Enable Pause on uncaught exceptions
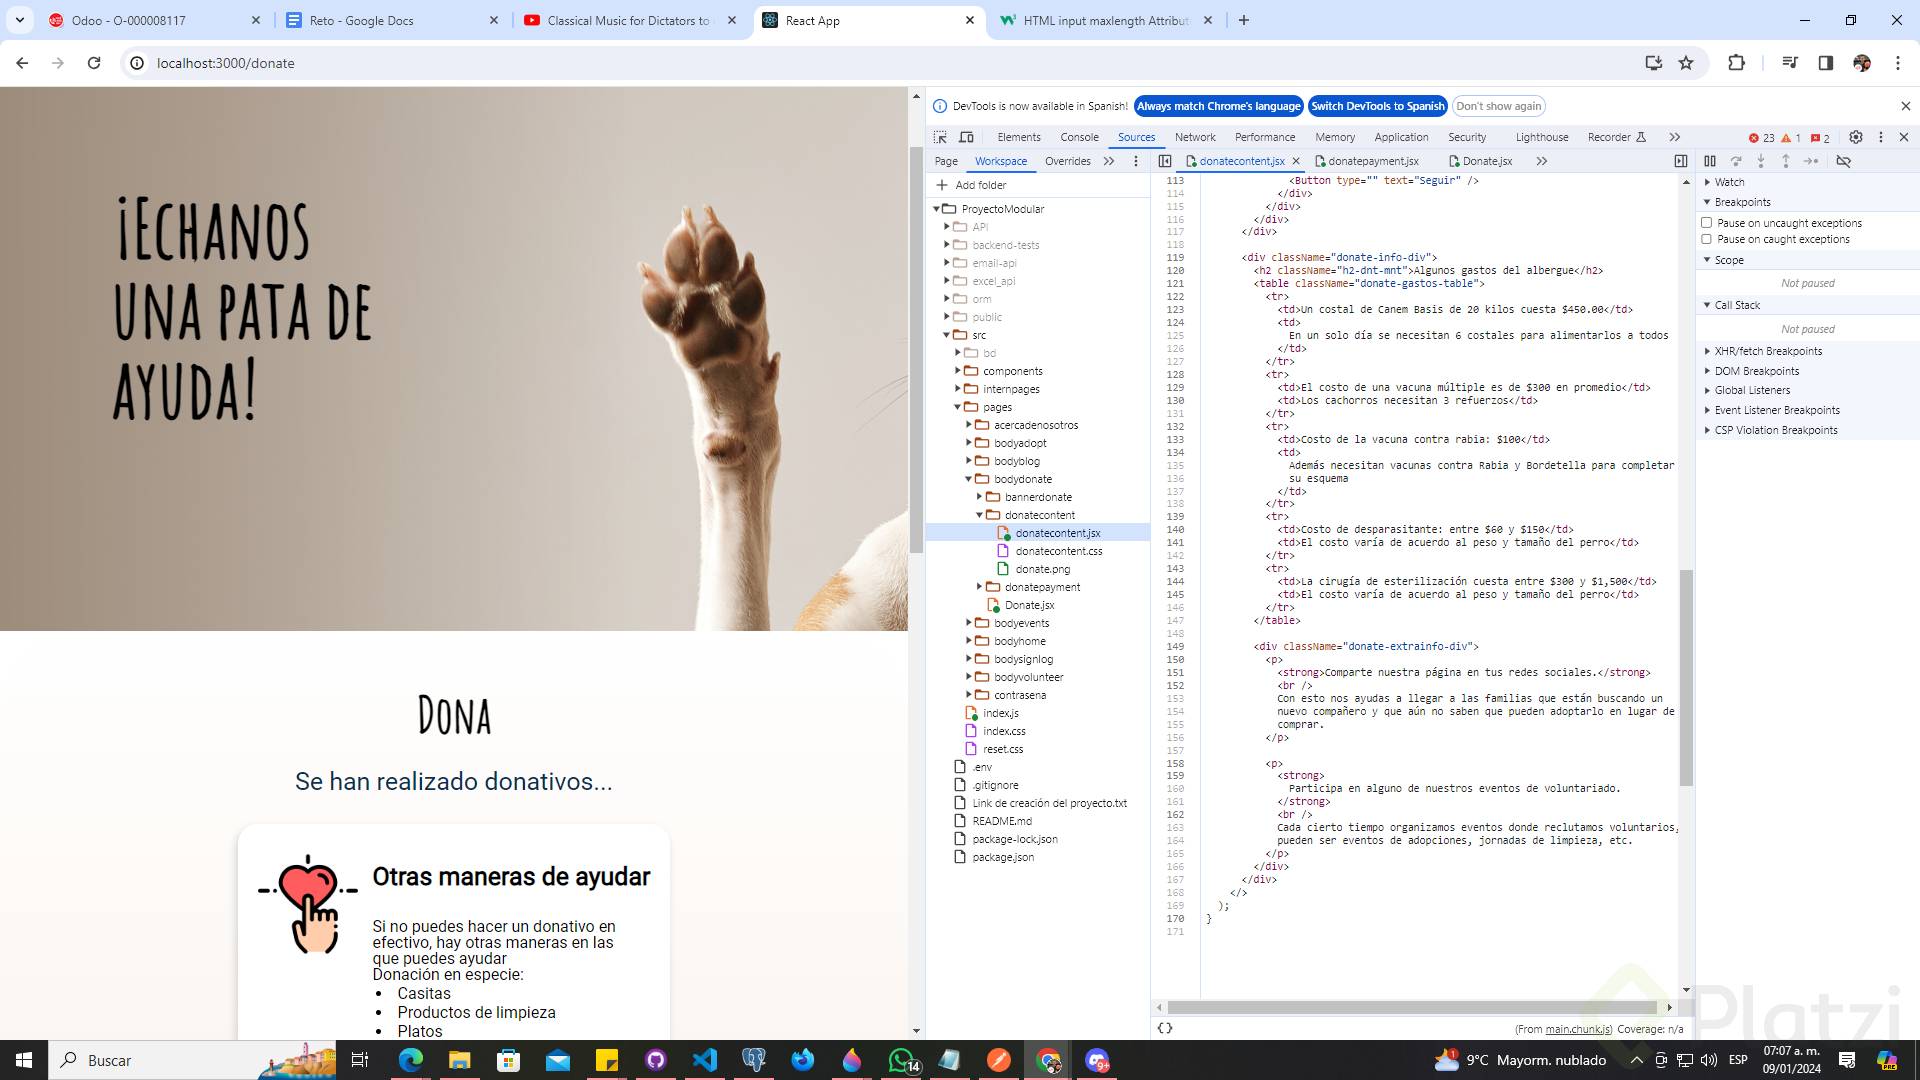This screenshot has width=1920, height=1080. click(1707, 223)
